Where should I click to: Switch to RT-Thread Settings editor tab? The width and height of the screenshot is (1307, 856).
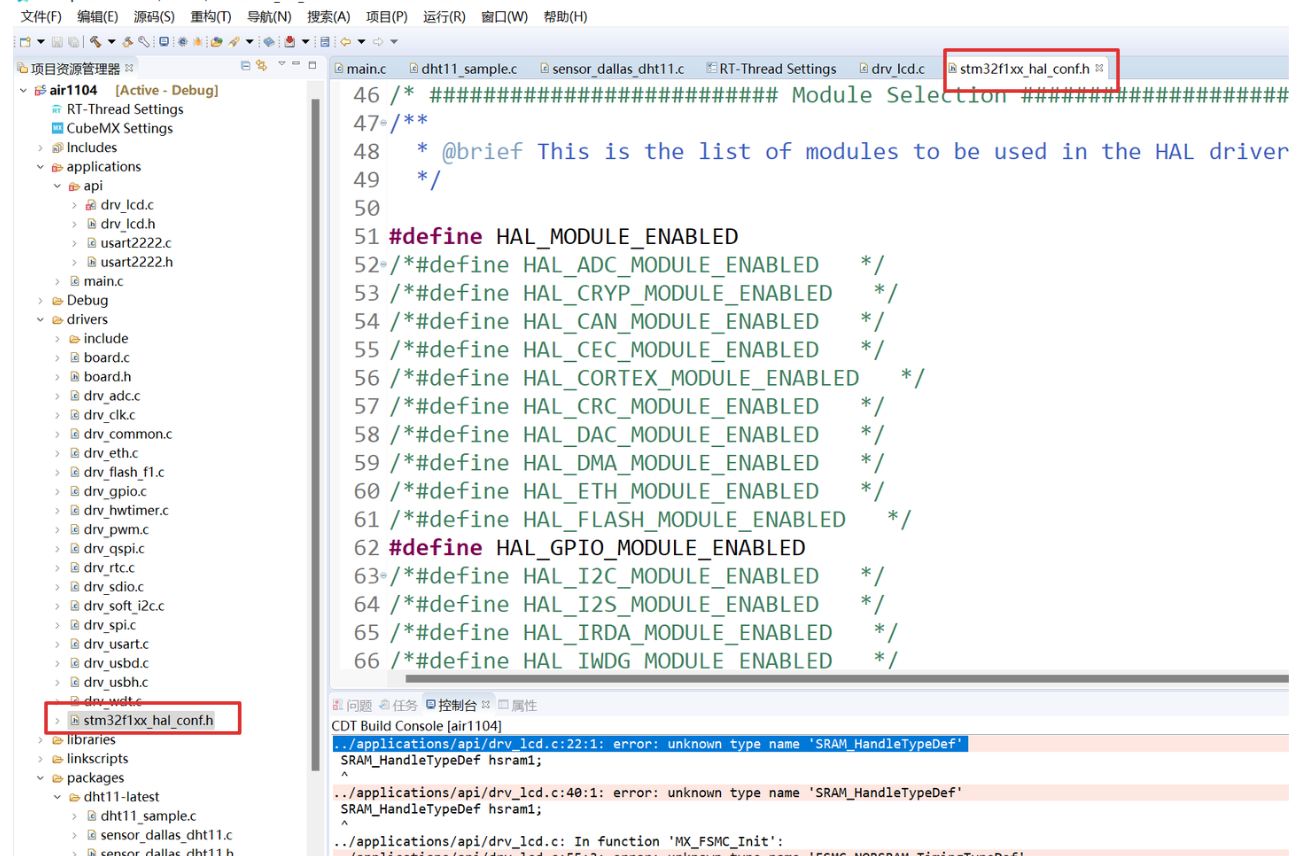771,69
